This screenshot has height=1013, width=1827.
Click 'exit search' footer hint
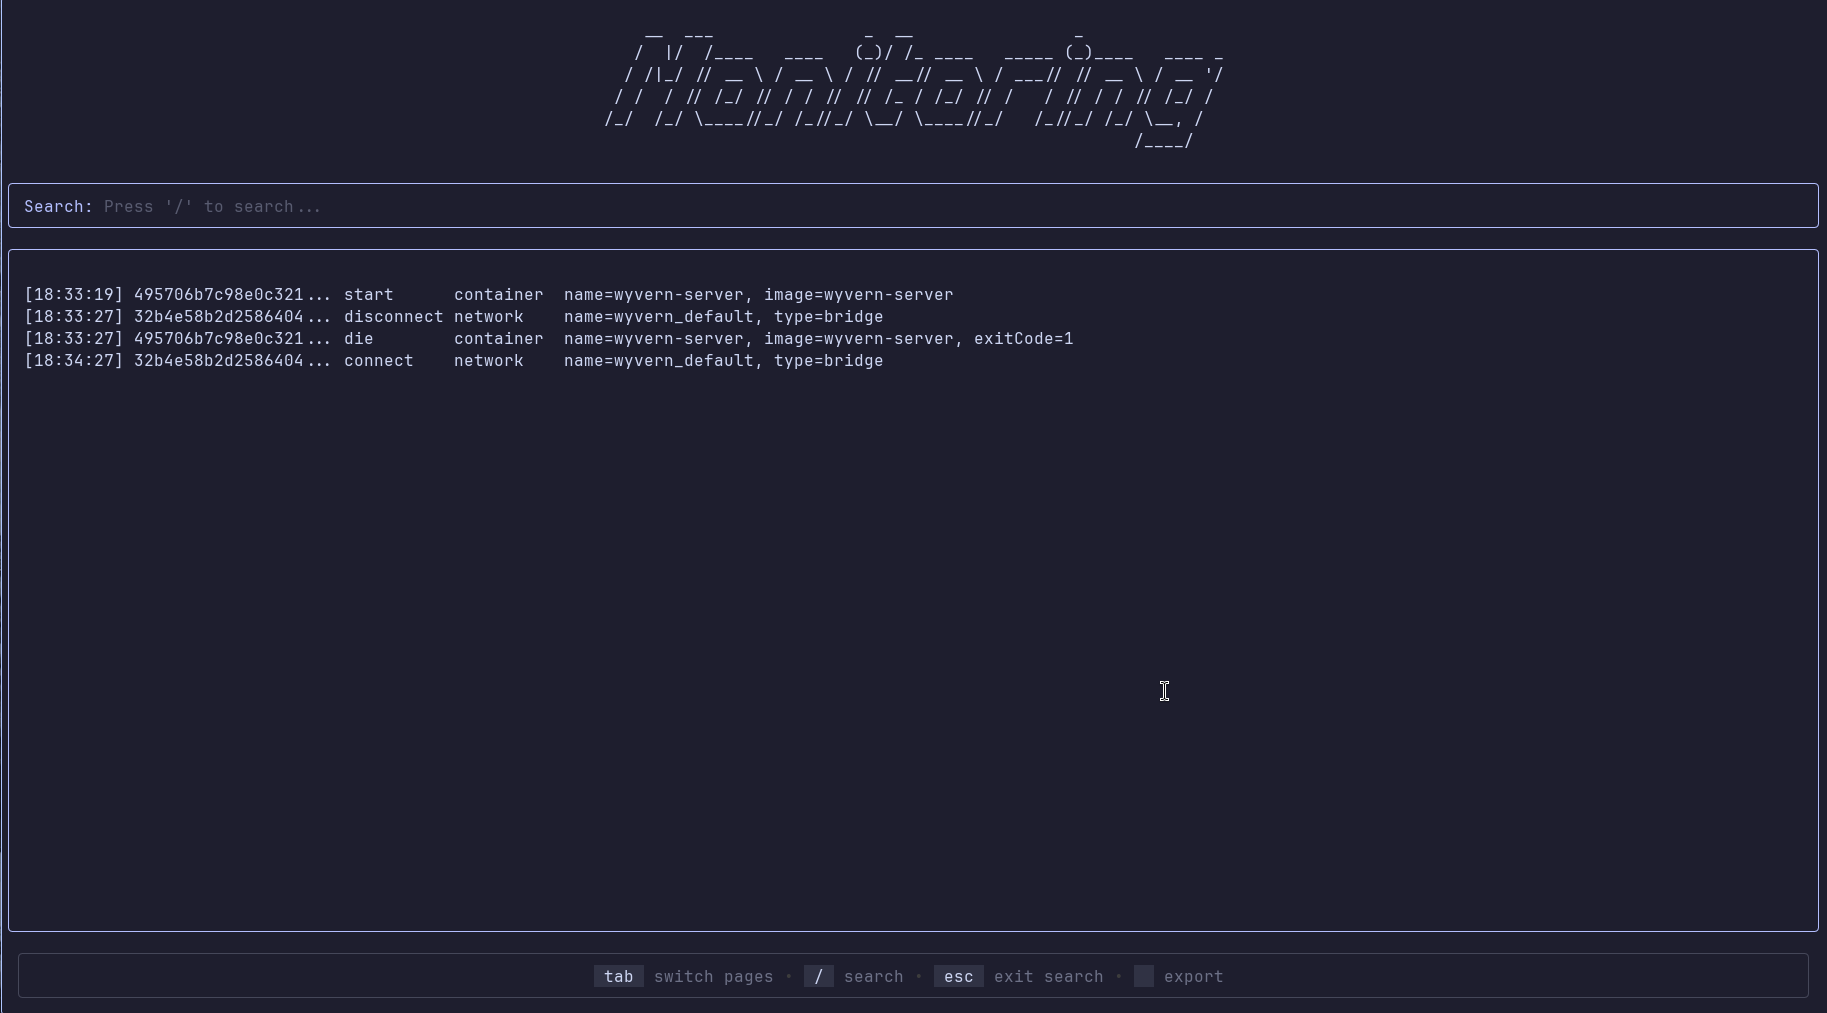1048,976
